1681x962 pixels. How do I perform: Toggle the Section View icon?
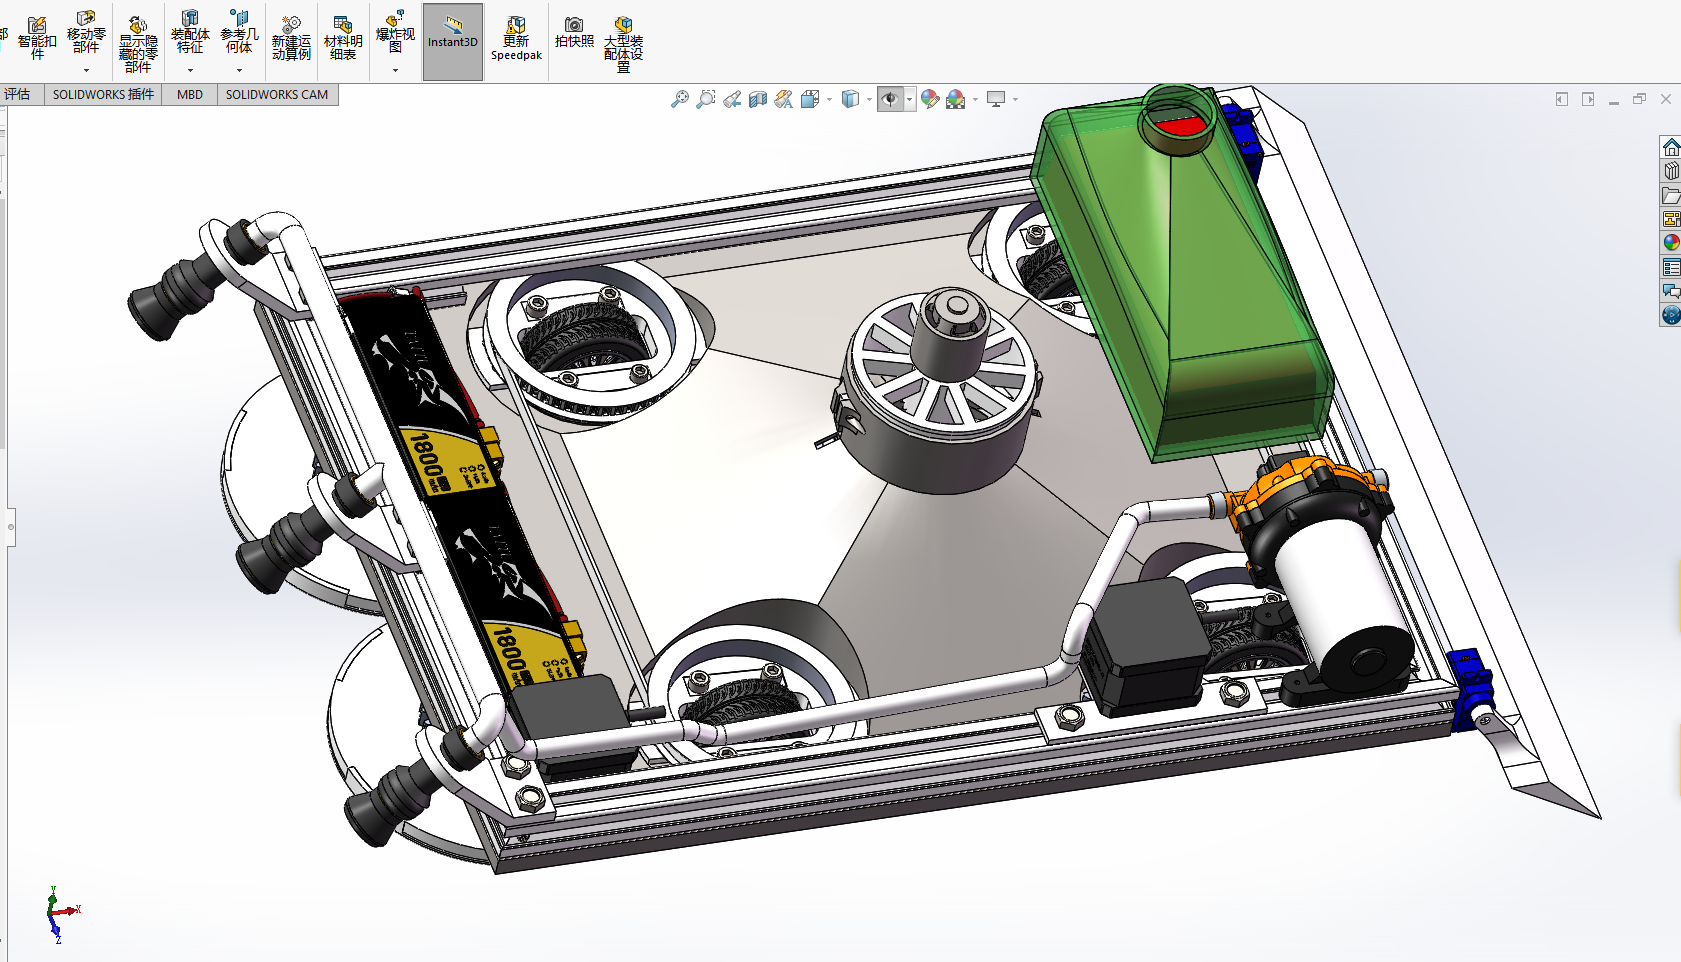pyautogui.click(x=758, y=99)
